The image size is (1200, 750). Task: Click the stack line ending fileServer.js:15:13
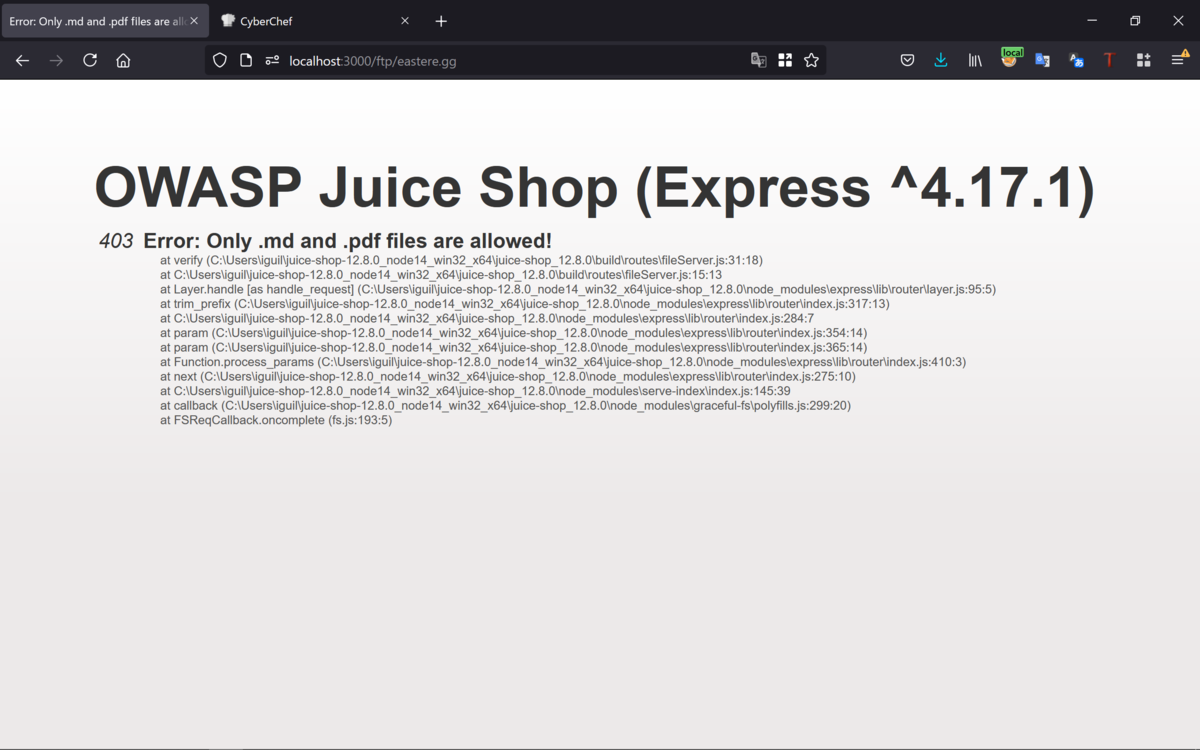[441, 275]
